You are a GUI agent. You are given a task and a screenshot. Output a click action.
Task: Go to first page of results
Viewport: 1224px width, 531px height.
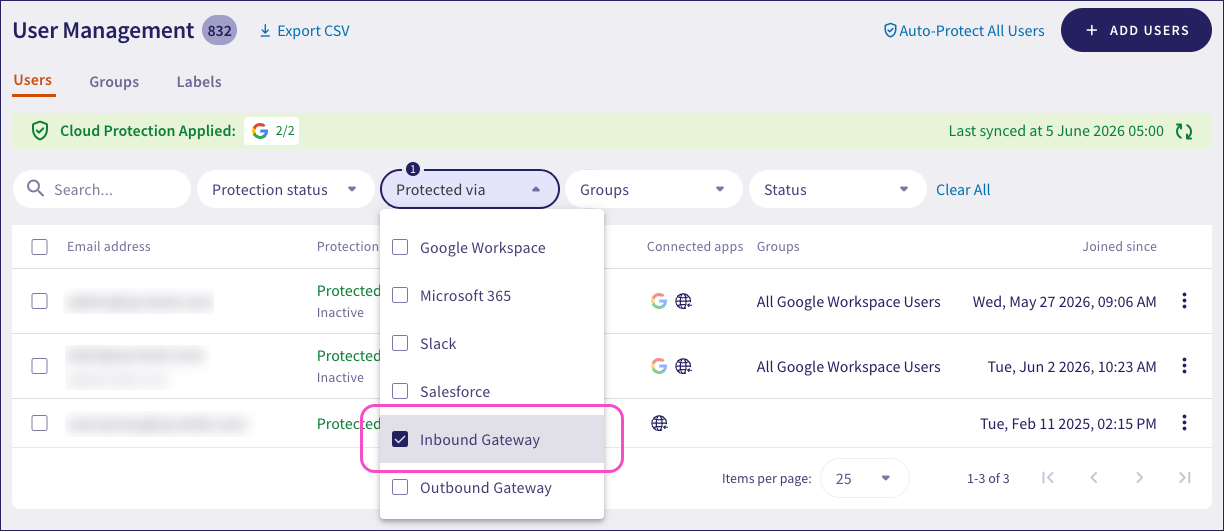coord(1047,478)
